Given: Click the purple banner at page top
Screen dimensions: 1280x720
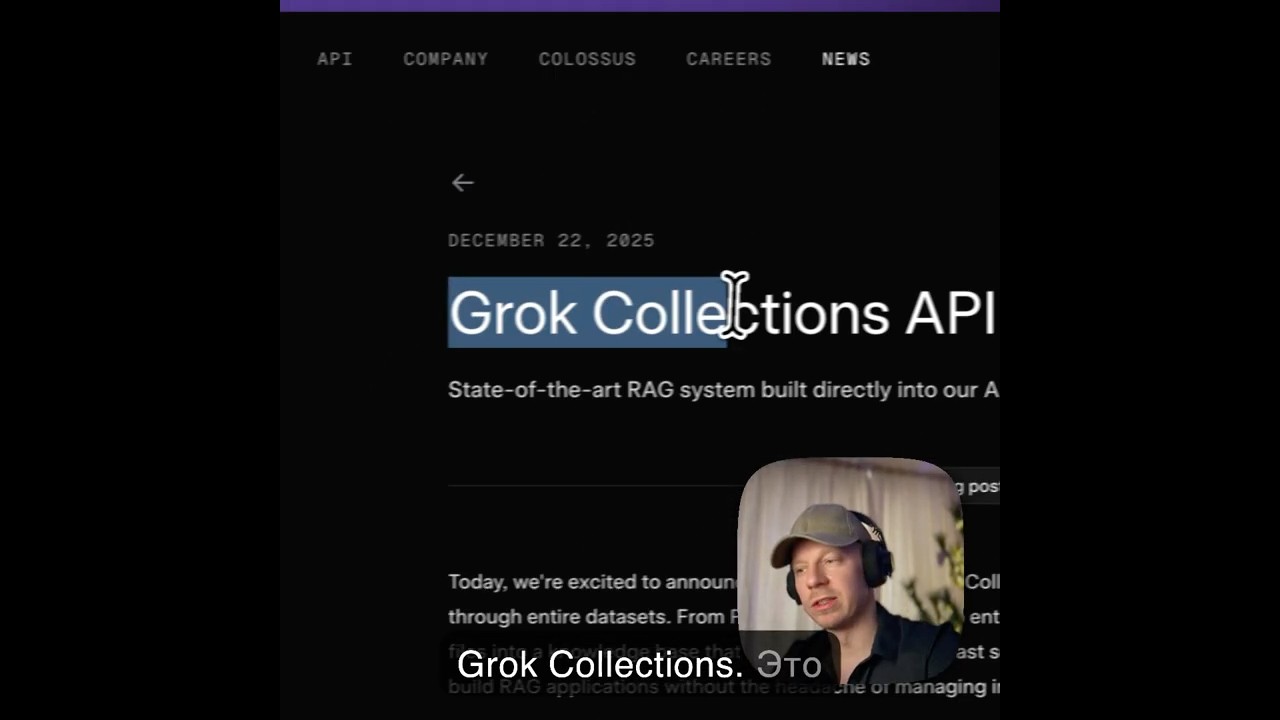Looking at the screenshot, I should coord(640,6).
